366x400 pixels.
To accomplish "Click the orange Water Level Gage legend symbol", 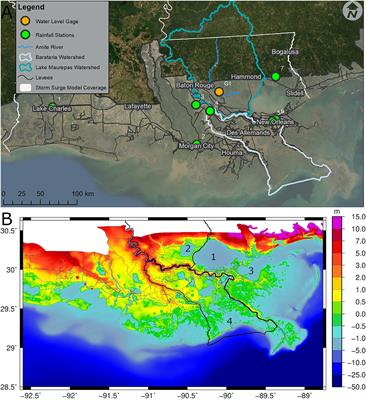I will [x=25, y=21].
